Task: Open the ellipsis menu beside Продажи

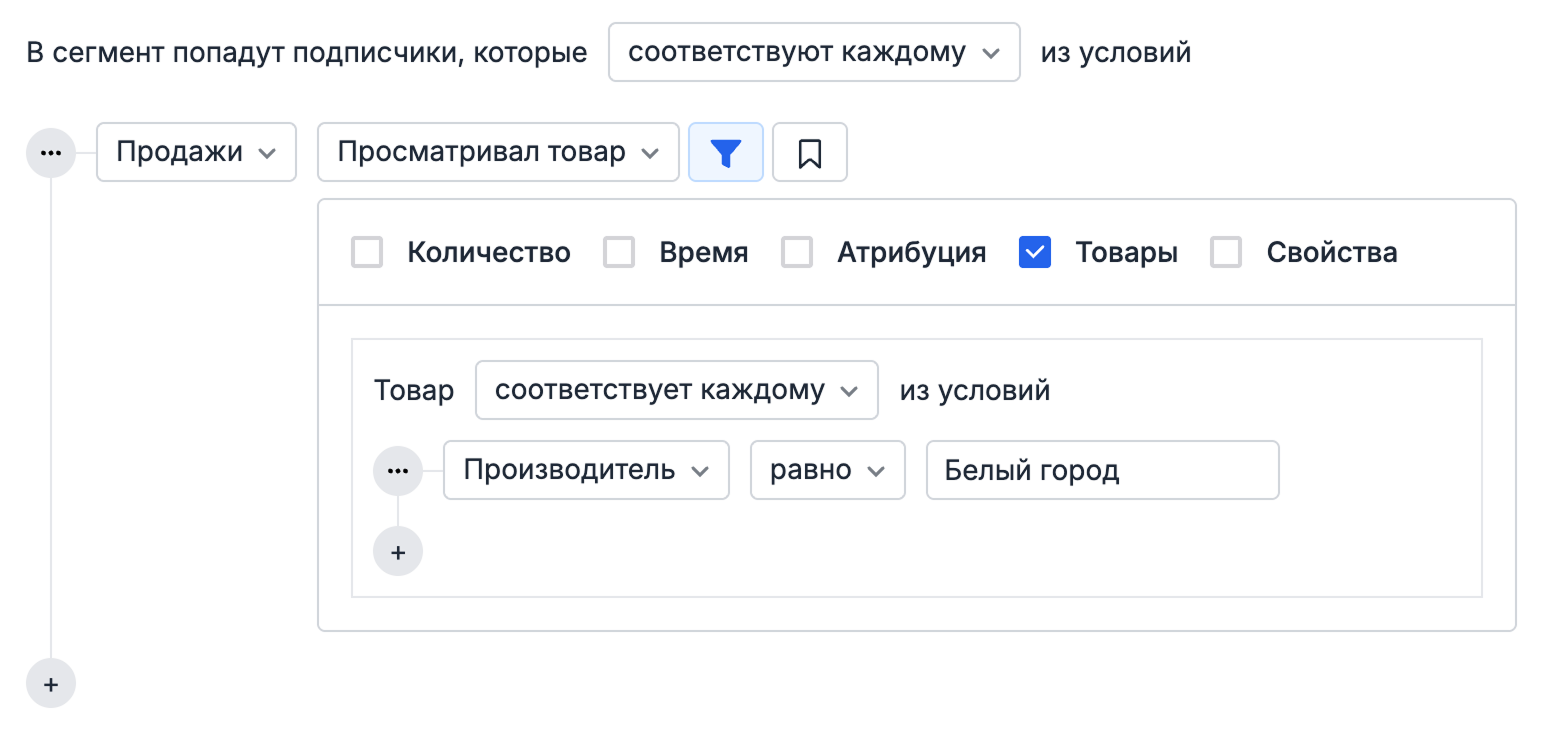Action: tap(50, 152)
